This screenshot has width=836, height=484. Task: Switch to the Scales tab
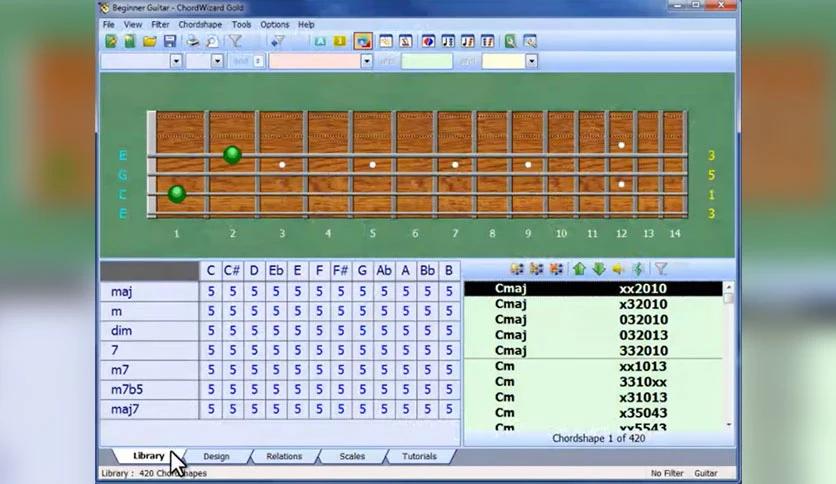point(352,456)
